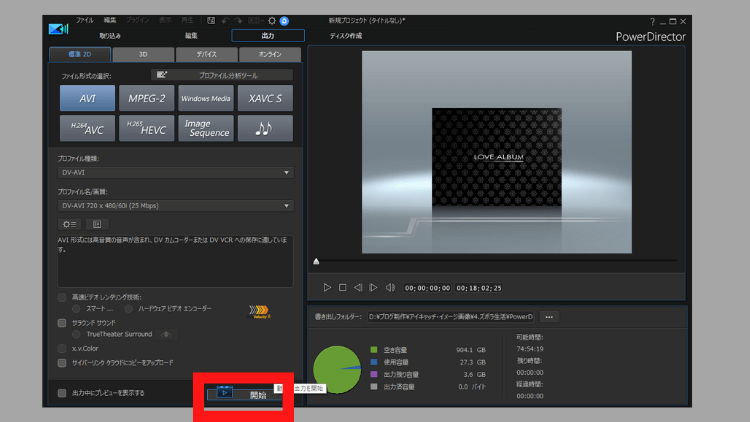Select the Image Sequence output format
750x422 pixels.
205,128
